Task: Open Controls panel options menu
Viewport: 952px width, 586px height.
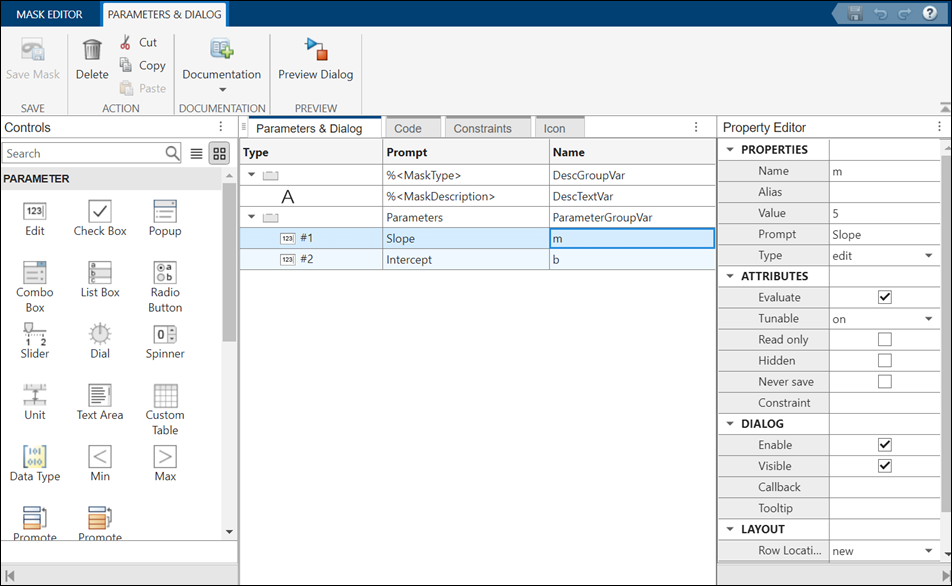Action: coord(221,126)
